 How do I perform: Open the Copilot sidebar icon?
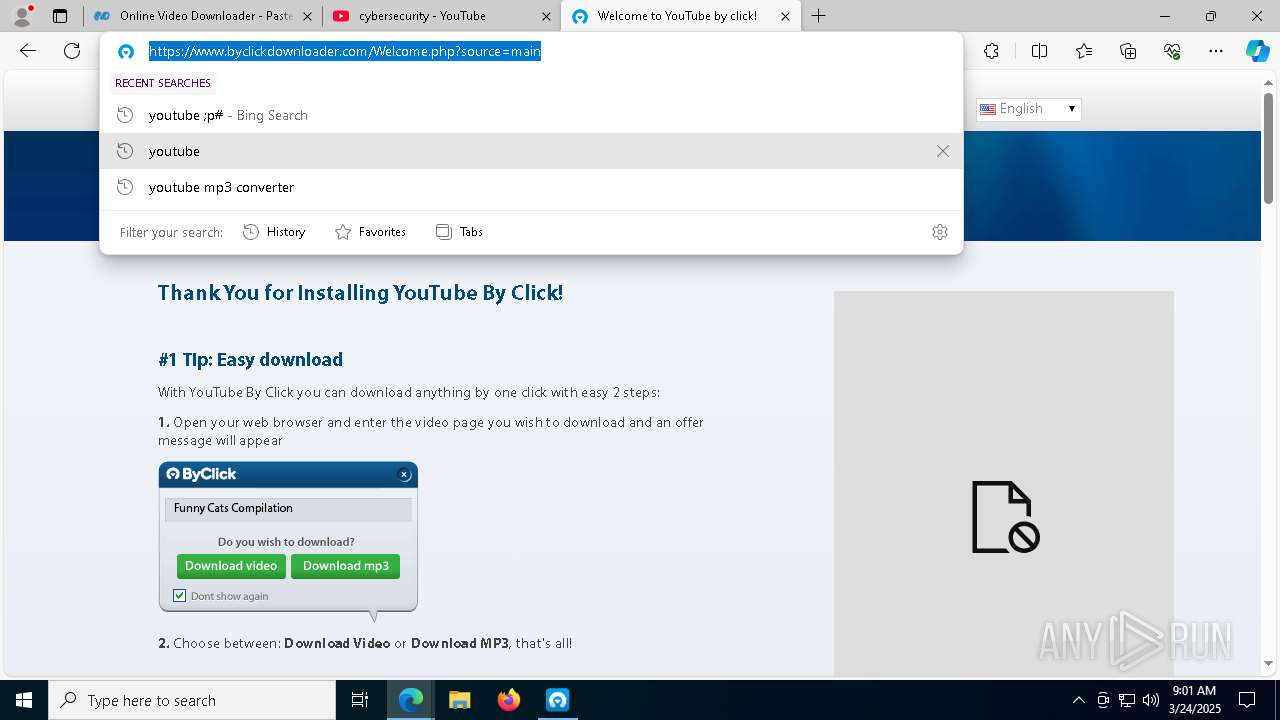pyautogui.click(x=1257, y=51)
